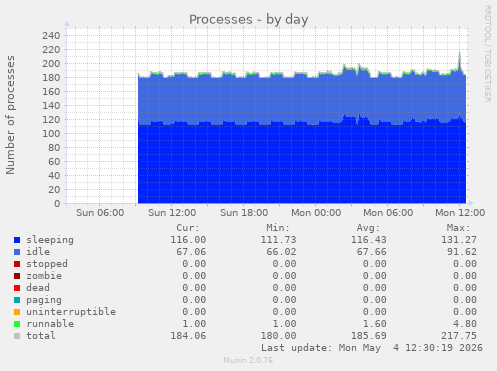Click sleeping maximum value 131.27
Screen dimensions: 497x371
coord(459,240)
